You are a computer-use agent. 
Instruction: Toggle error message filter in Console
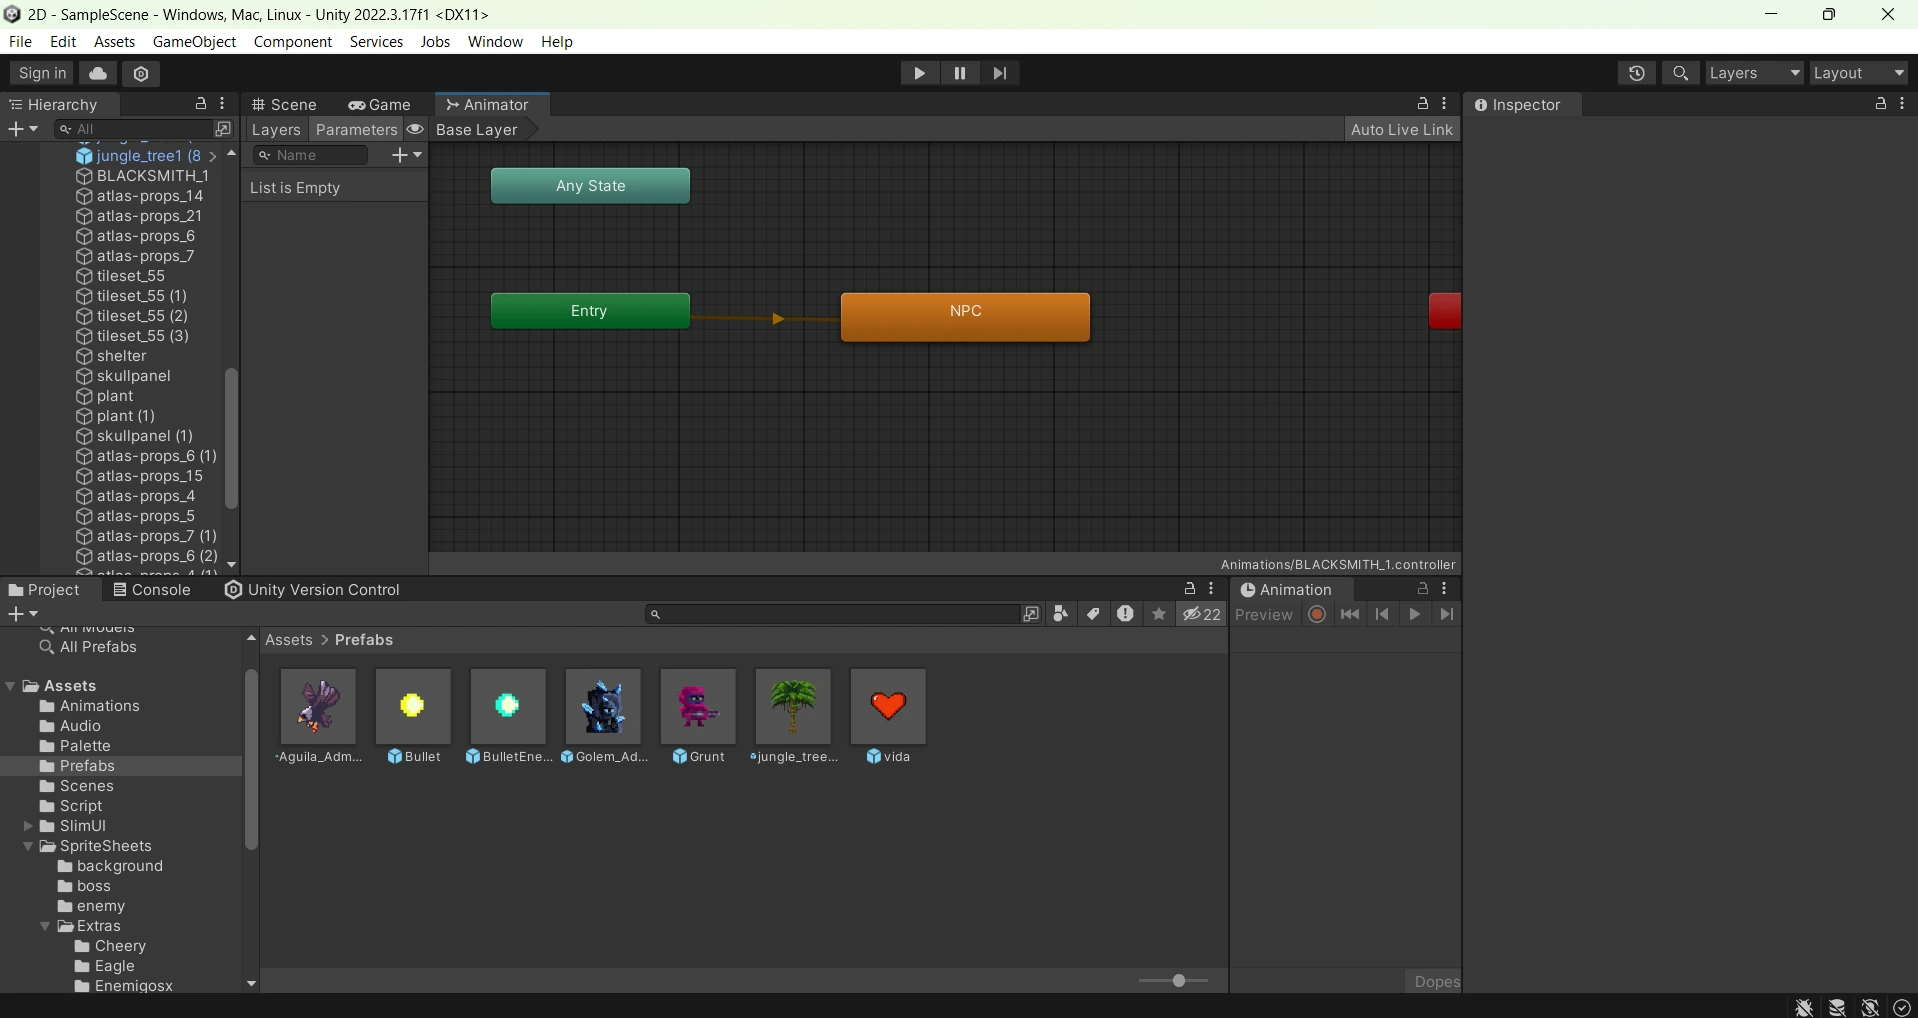tap(1125, 614)
